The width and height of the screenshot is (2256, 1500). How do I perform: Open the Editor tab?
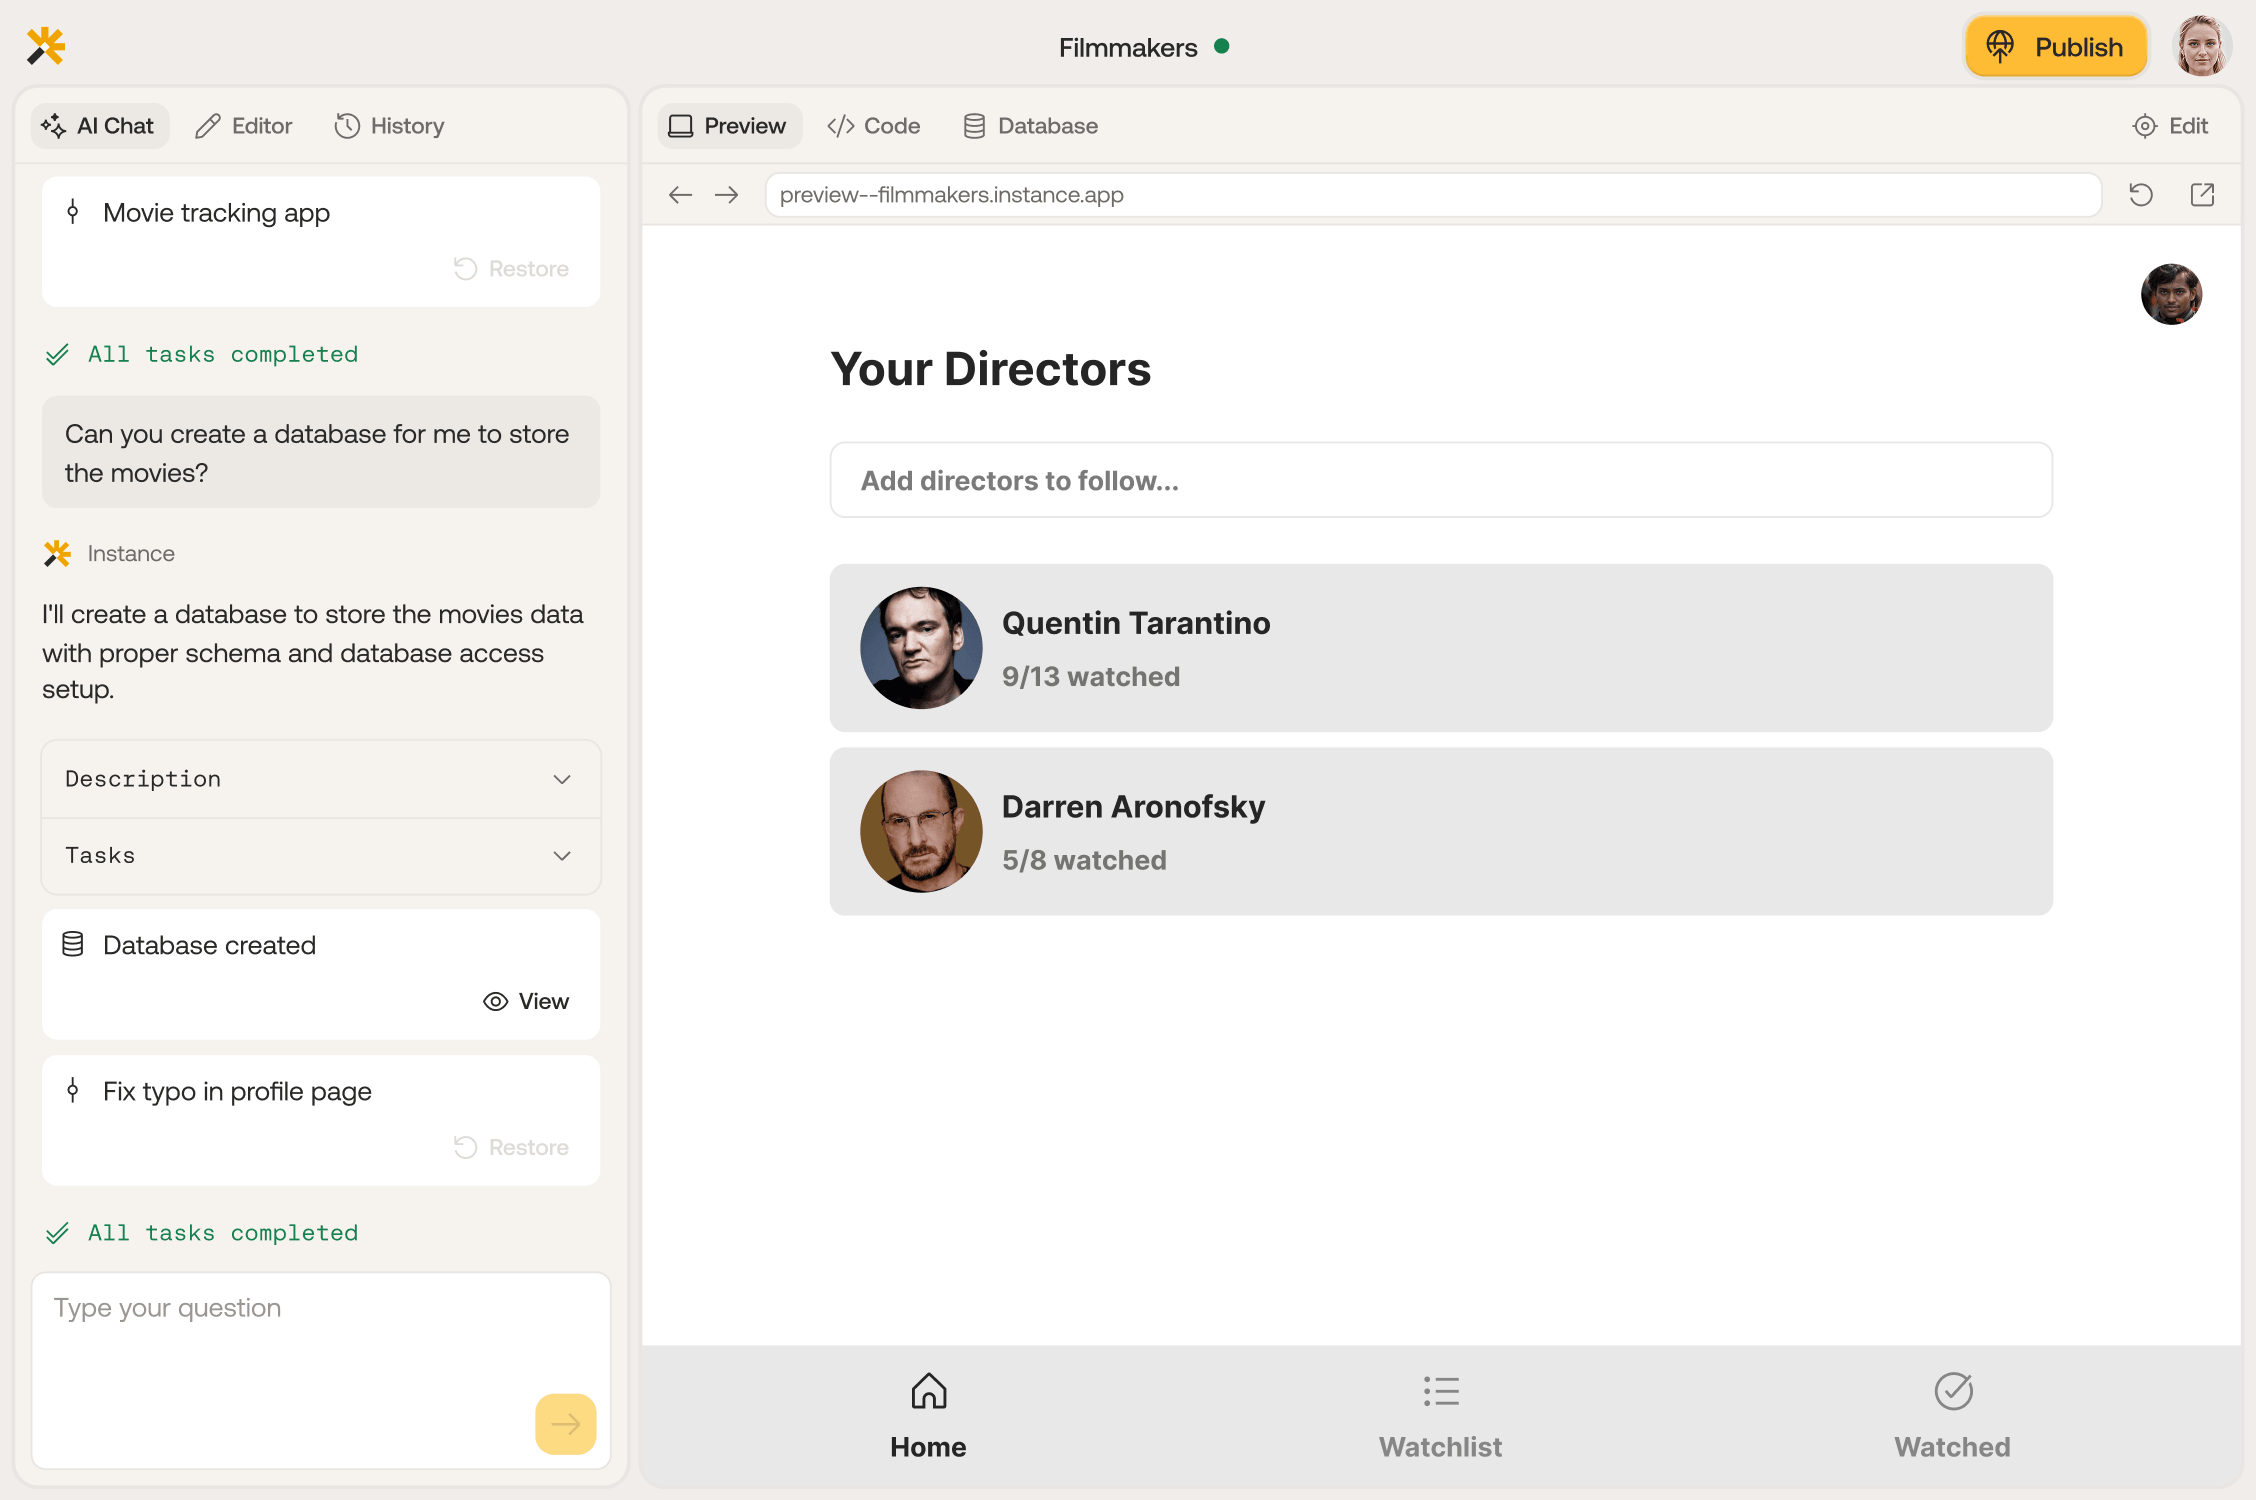(x=244, y=126)
